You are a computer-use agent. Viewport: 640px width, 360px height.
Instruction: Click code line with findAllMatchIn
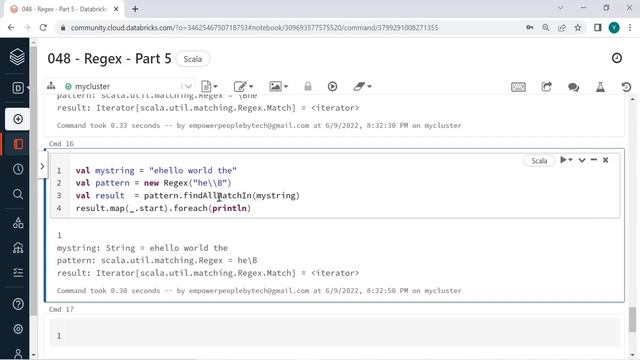(188, 196)
